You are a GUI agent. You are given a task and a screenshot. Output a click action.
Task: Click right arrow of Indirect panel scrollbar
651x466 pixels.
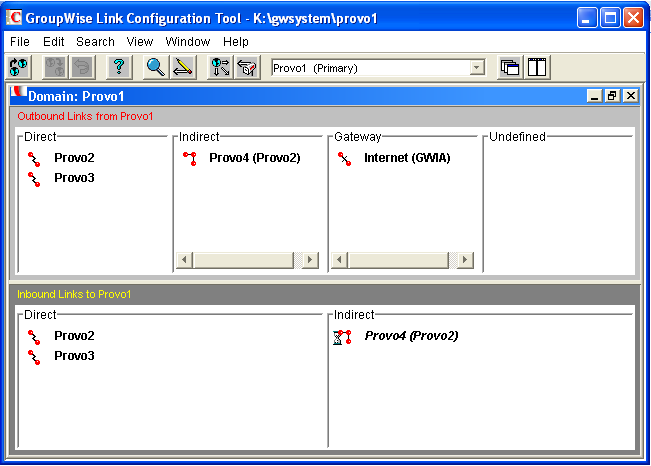coord(310,260)
